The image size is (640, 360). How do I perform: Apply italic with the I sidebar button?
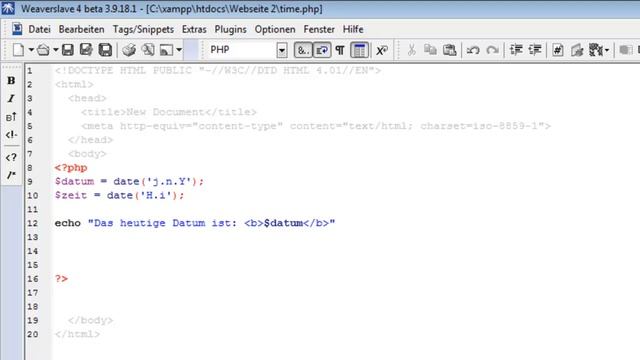11,98
